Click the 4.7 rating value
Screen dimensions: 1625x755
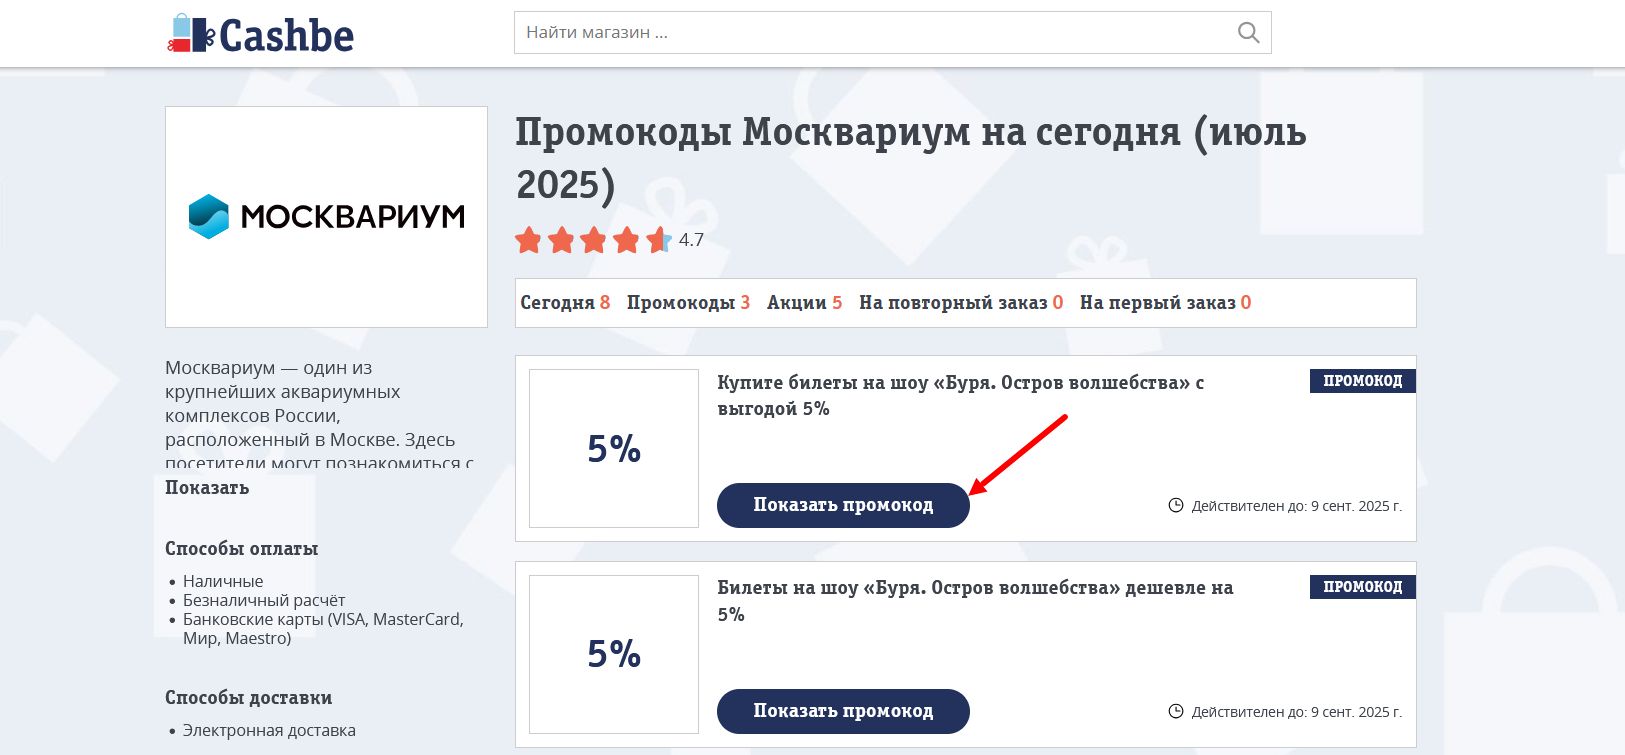(x=691, y=240)
